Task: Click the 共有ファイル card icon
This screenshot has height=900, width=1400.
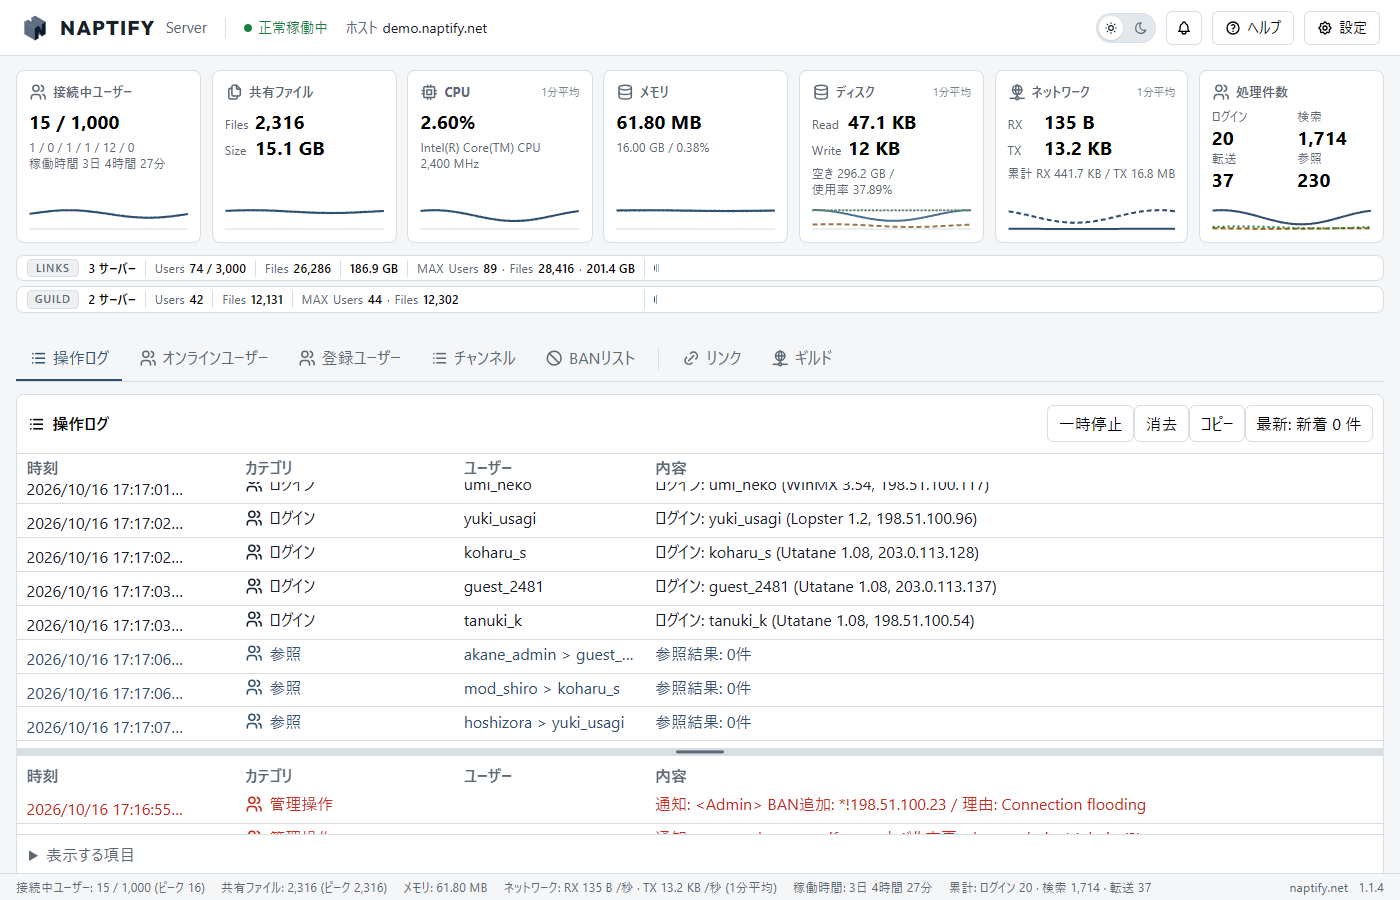Action: [234, 92]
